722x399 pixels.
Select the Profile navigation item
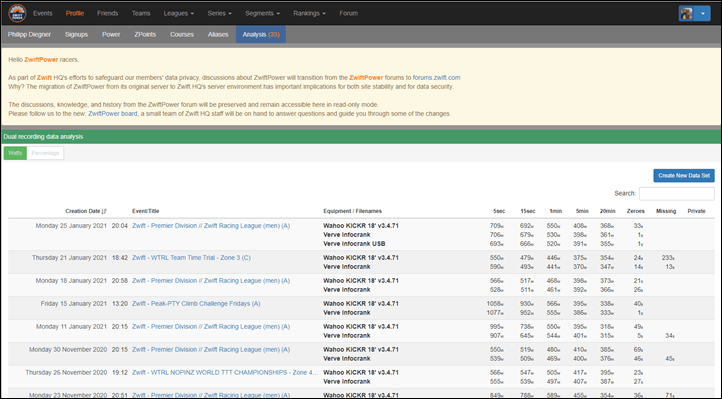[x=75, y=13]
